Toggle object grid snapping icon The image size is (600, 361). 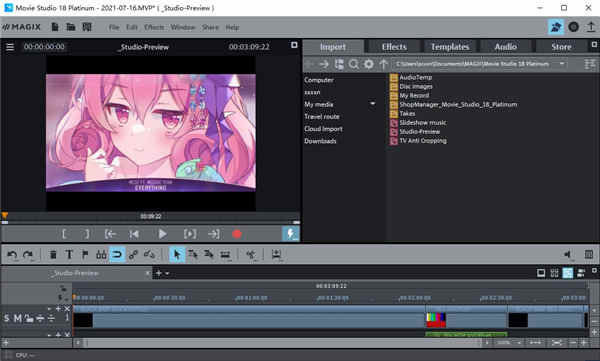101,254
